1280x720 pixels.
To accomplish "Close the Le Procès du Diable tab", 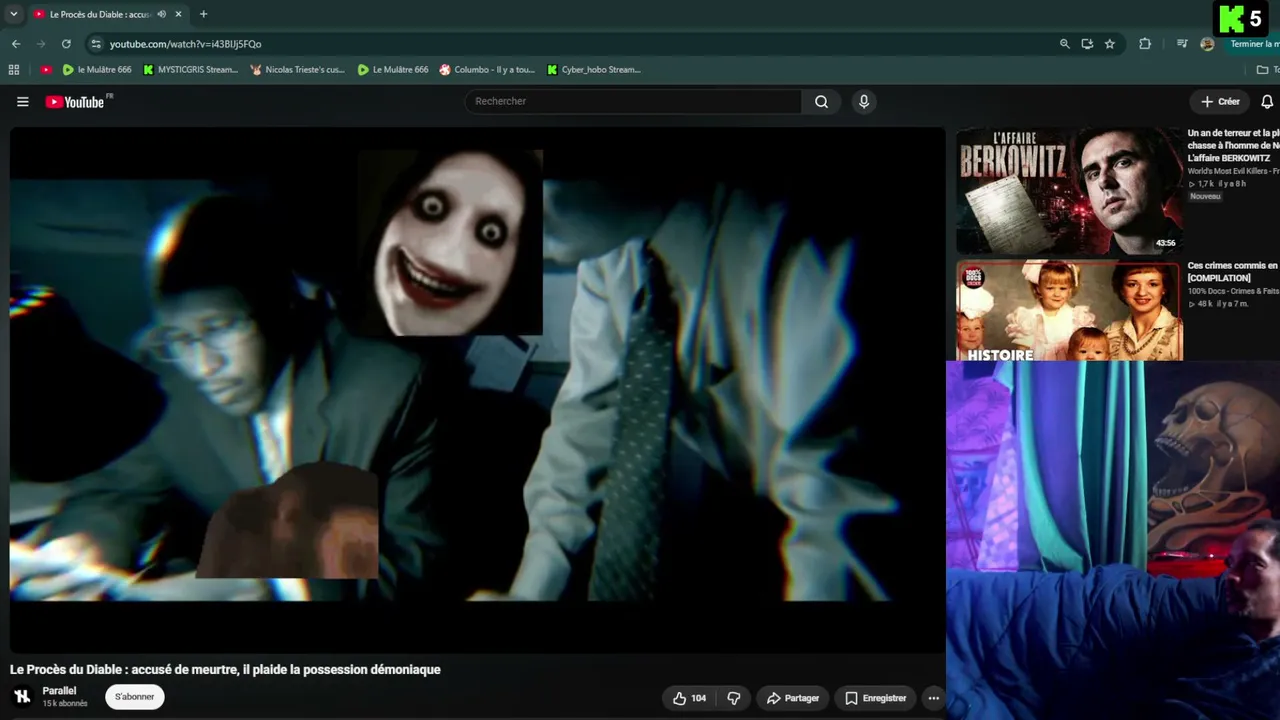I will coord(178,14).
